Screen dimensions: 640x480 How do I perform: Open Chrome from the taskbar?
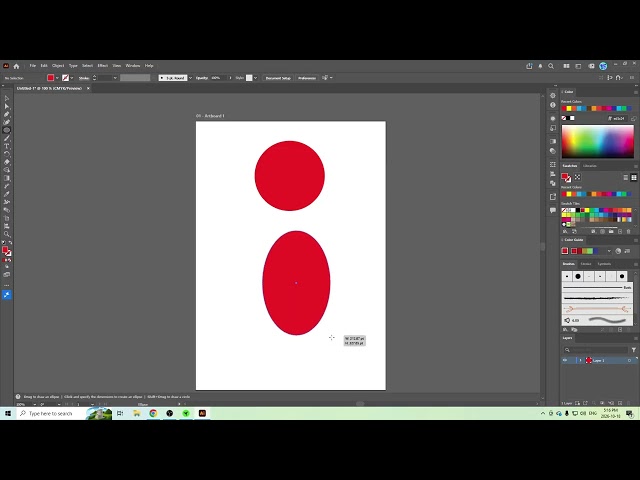(x=153, y=413)
